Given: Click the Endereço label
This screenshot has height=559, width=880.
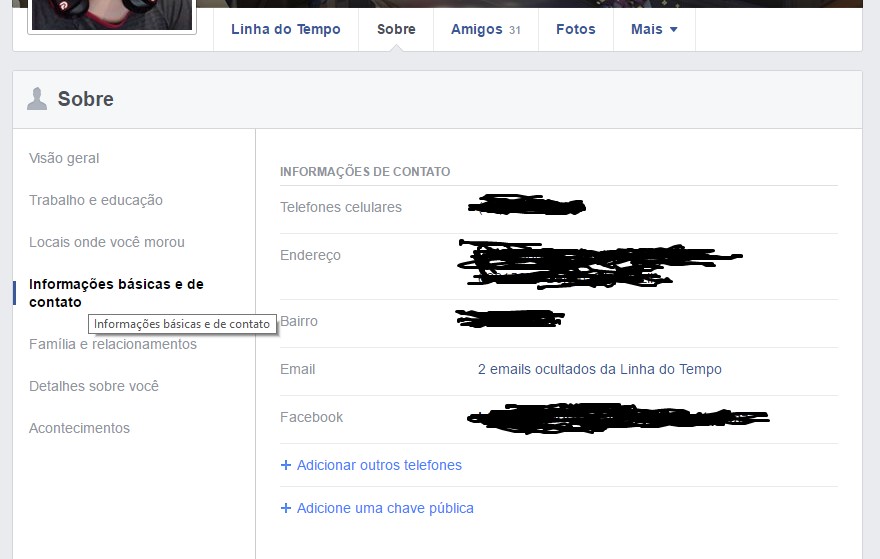Looking at the screenshot, I should [310, 256].
